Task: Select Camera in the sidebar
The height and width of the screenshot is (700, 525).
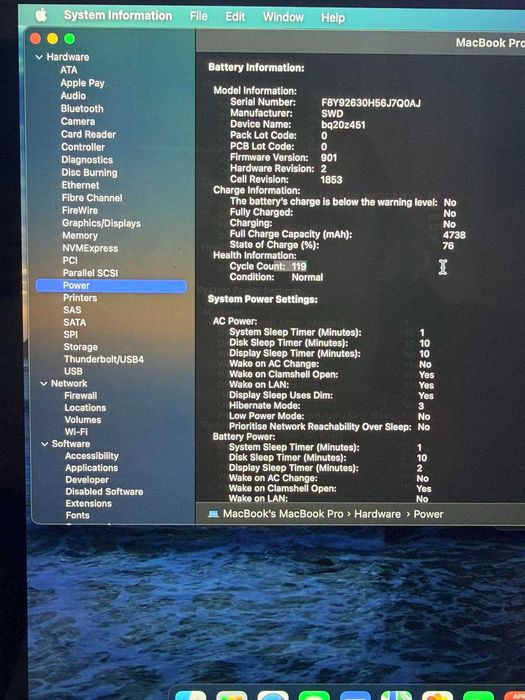Action: (x=78, y=121)
